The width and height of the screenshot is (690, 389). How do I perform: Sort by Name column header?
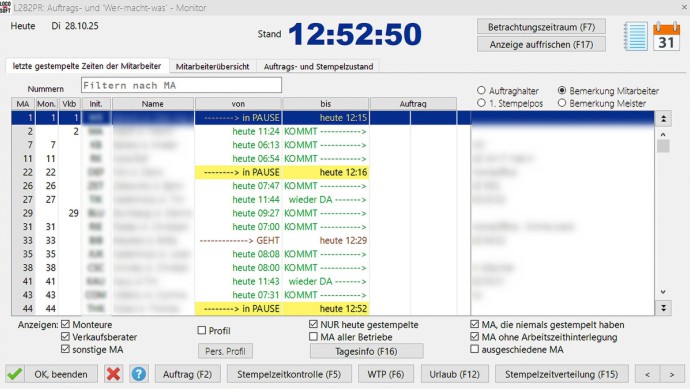(153, 104)
